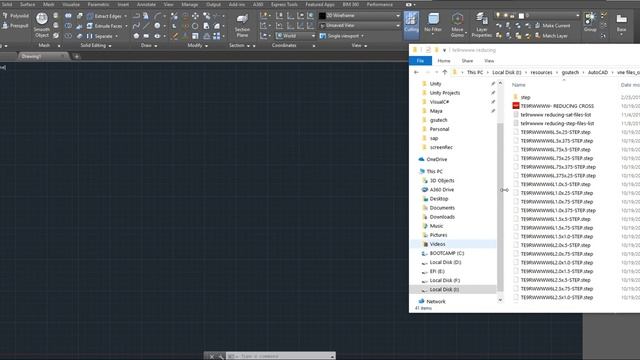Click Back arrow in File Explorer

click(x=416, y=72)
